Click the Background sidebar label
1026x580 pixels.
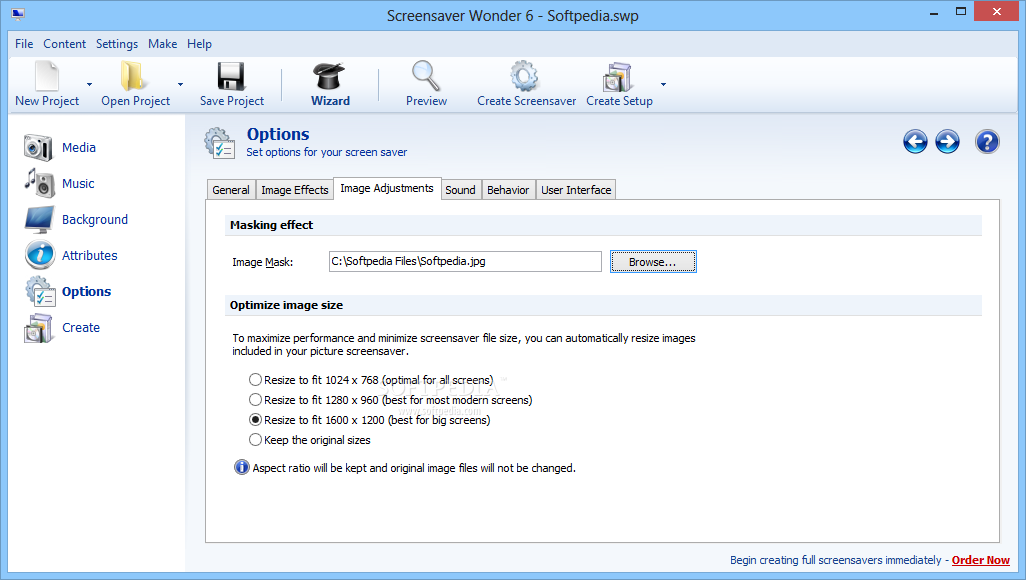pyautogui.click(x=95, y=219)
